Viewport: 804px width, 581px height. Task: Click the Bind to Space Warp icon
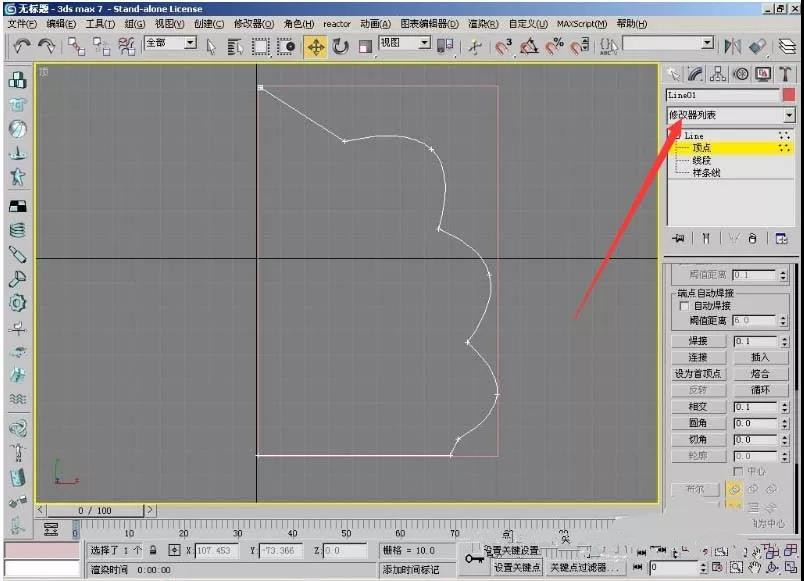[126, 46]
